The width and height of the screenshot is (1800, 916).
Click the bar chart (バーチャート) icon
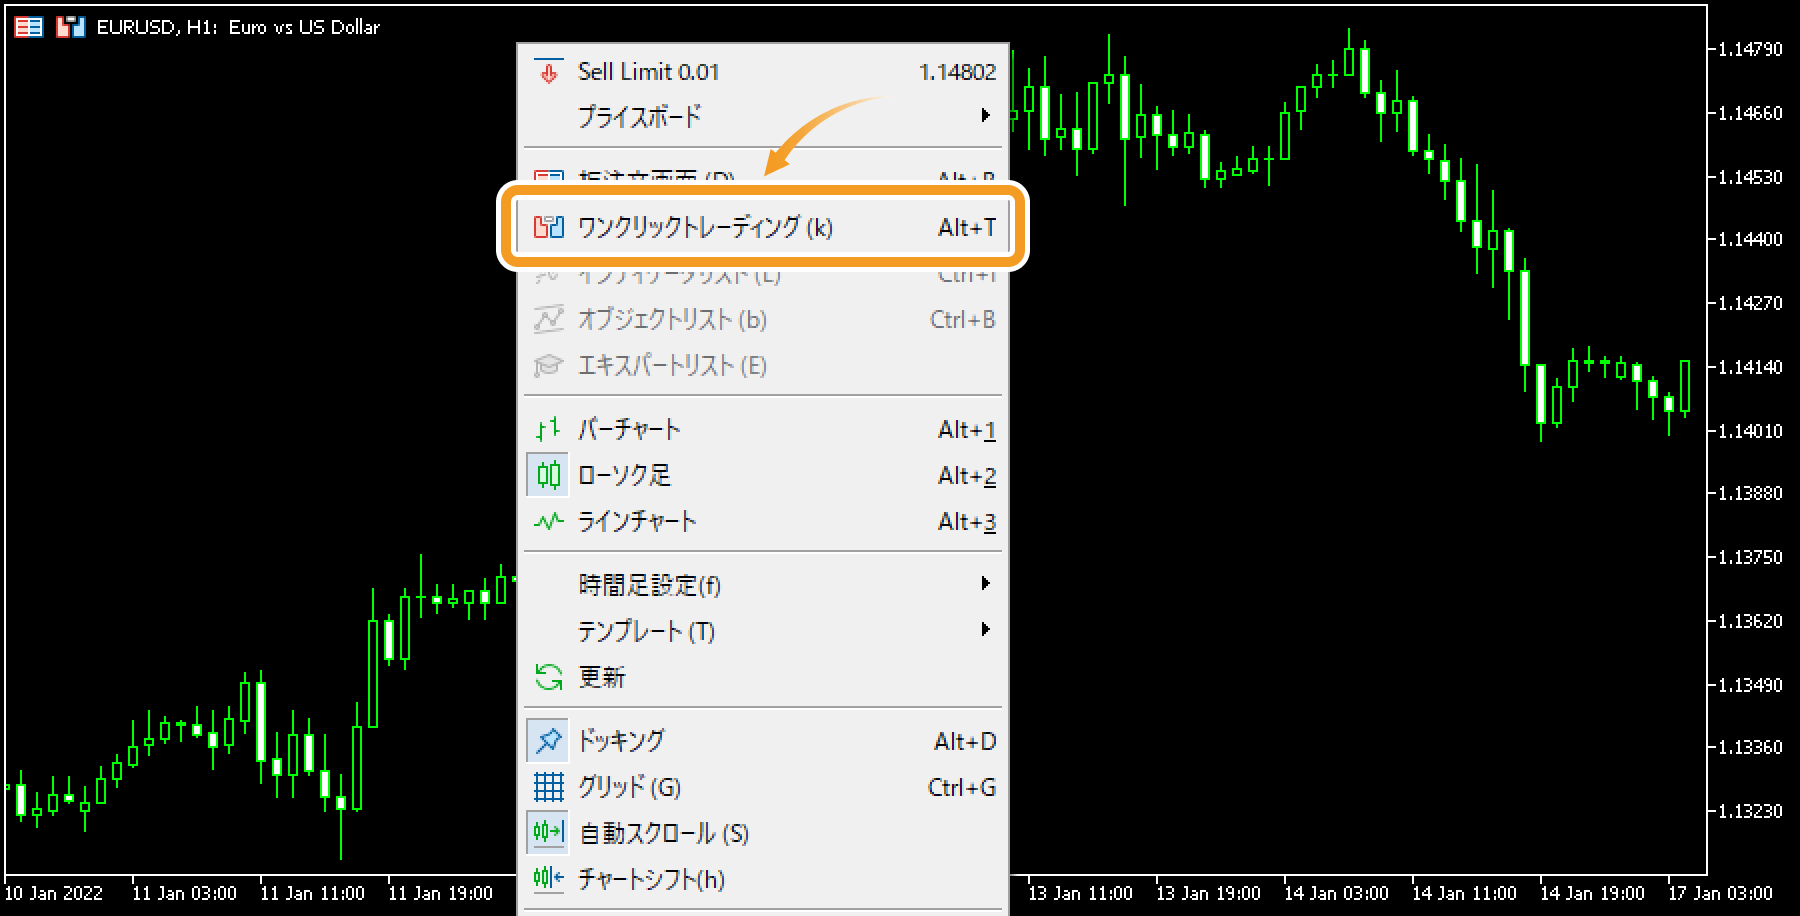pyautogui.click(x=548, y=430)
